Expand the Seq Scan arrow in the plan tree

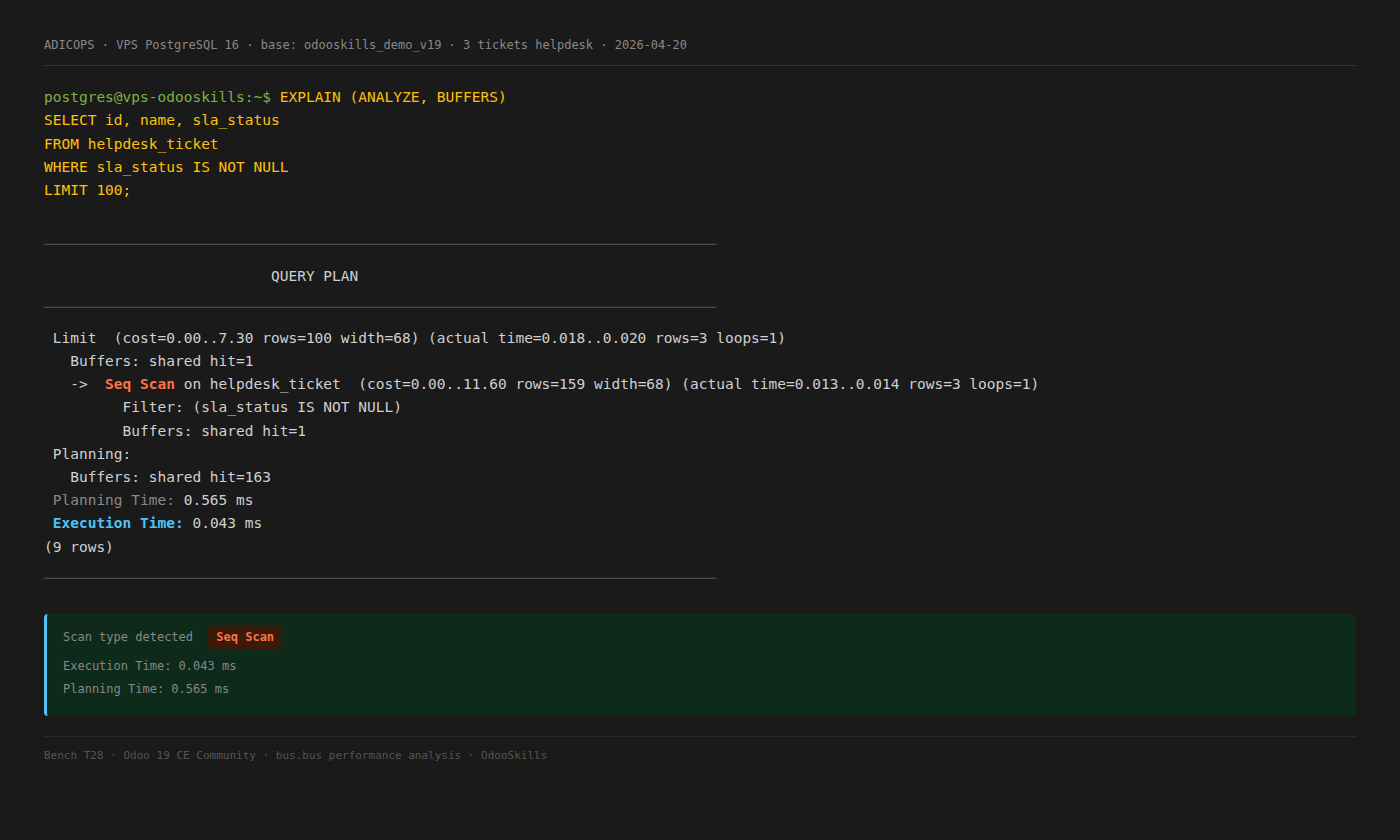click(79, 383)
